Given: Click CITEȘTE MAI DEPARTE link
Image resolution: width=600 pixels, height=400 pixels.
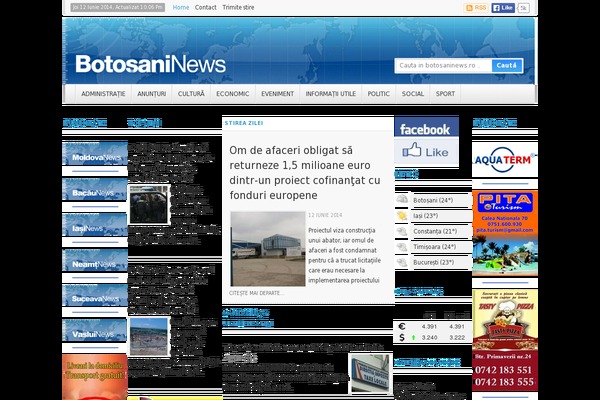Looking at the screenshot, I should [256, 293].
